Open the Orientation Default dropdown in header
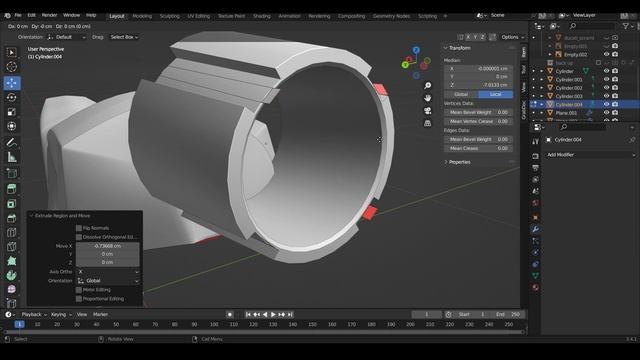Viewport: 640px width, 360px height. 67,37
